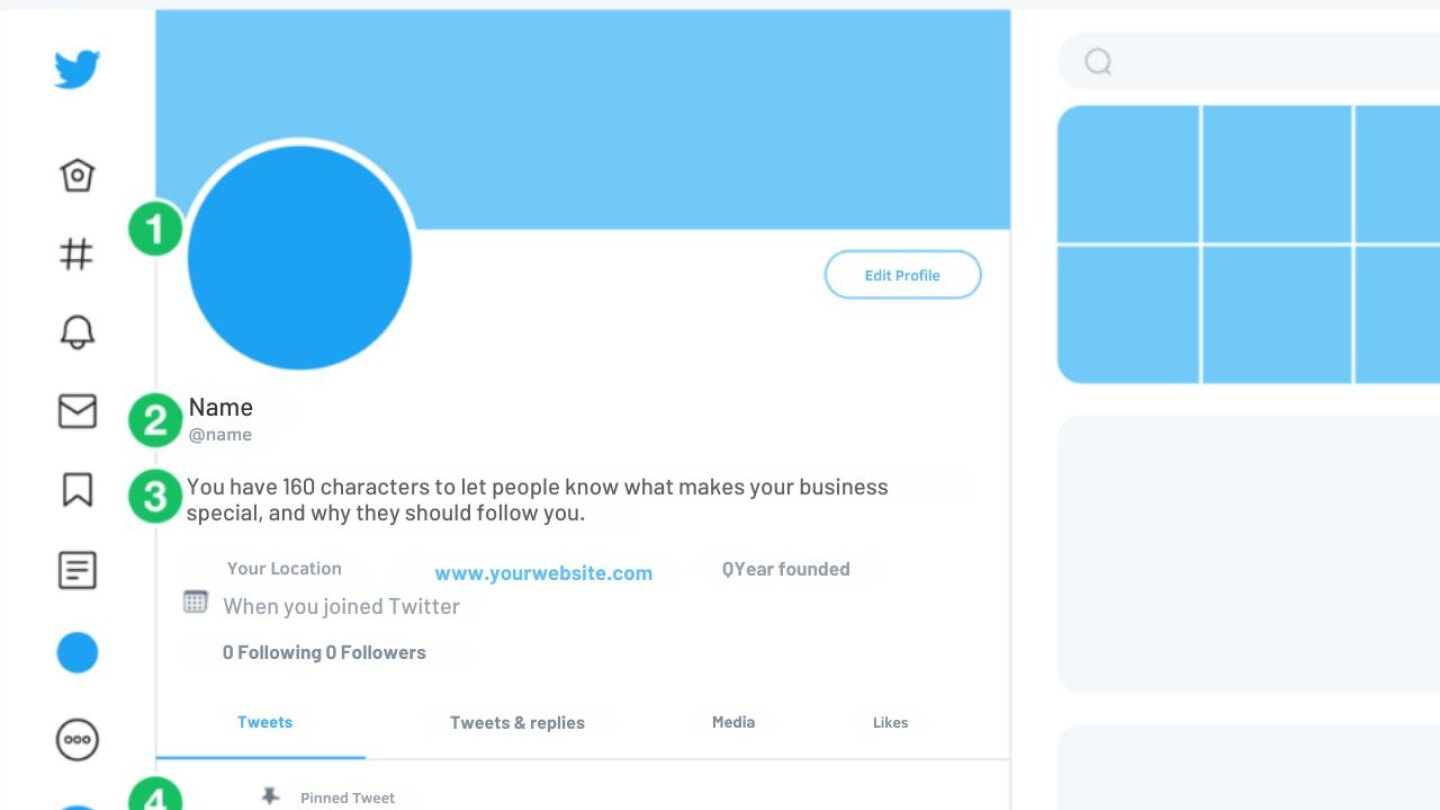This screenshot has width=1440, height=810.
Task: Click the Twitter bird logo
Action: [77, 70]
